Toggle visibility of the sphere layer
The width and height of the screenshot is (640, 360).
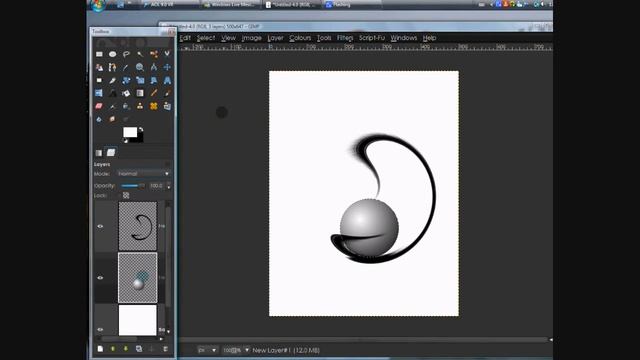tap(100, 278)
